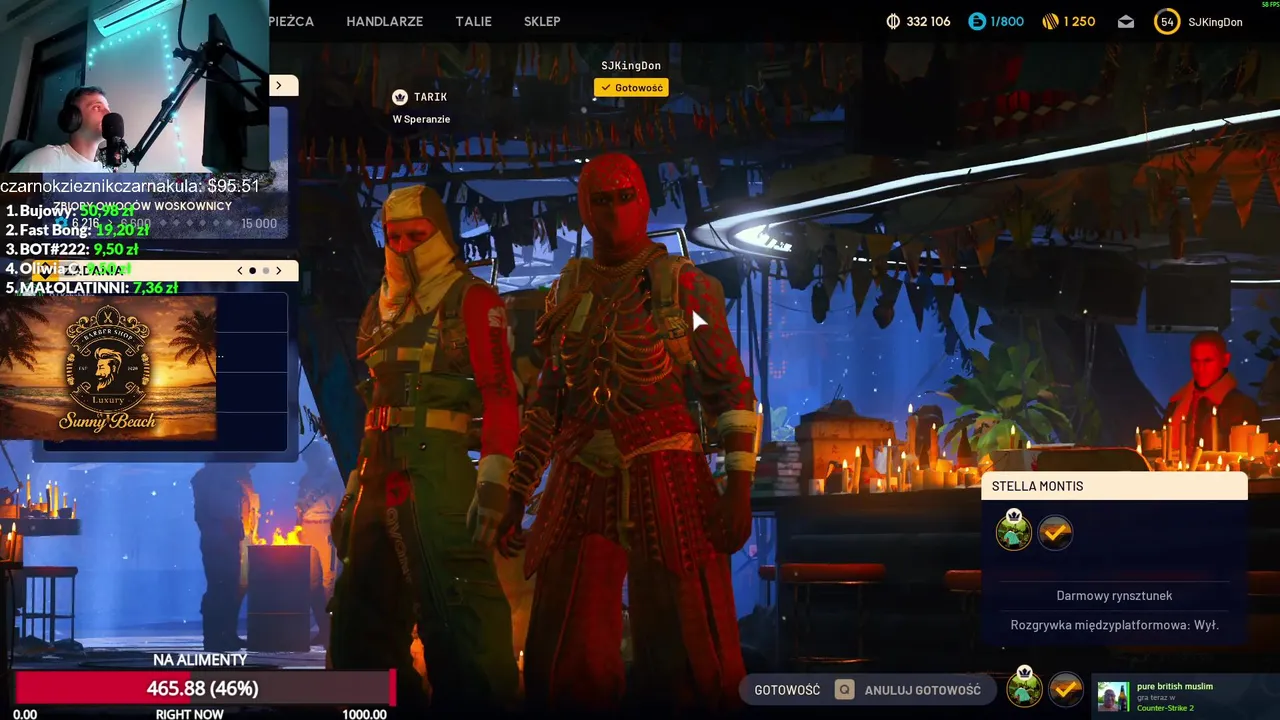Click the ready checkmark avatar in Stella Montis panel

[1055, 533]
